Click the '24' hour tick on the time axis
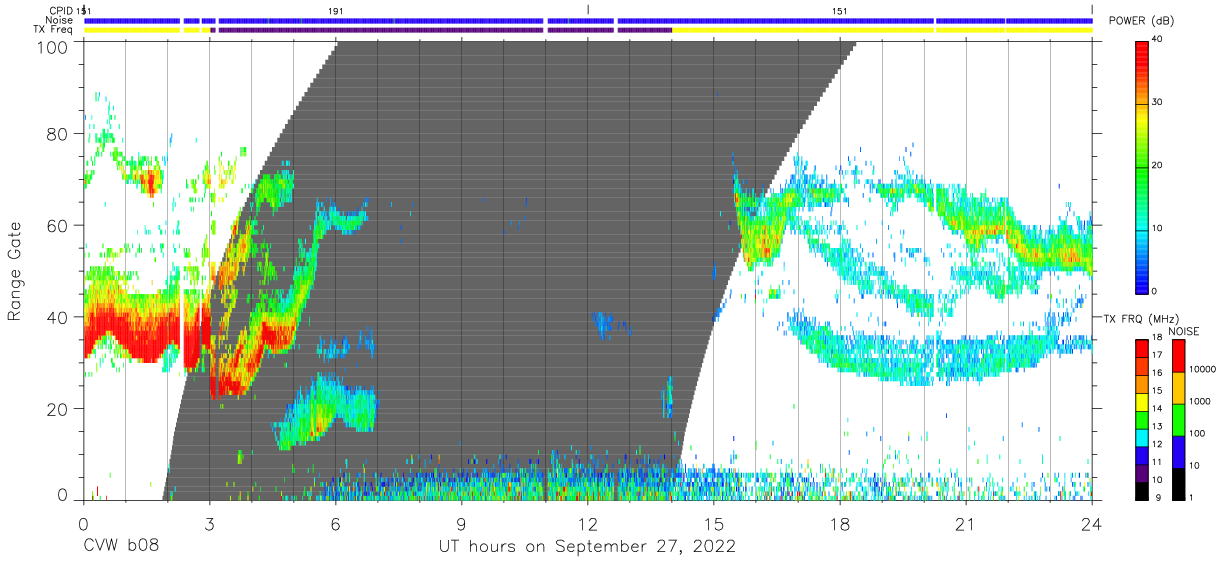This screenshot has height=567, width=1228. pyautogui.click(x=1091, y=523)
